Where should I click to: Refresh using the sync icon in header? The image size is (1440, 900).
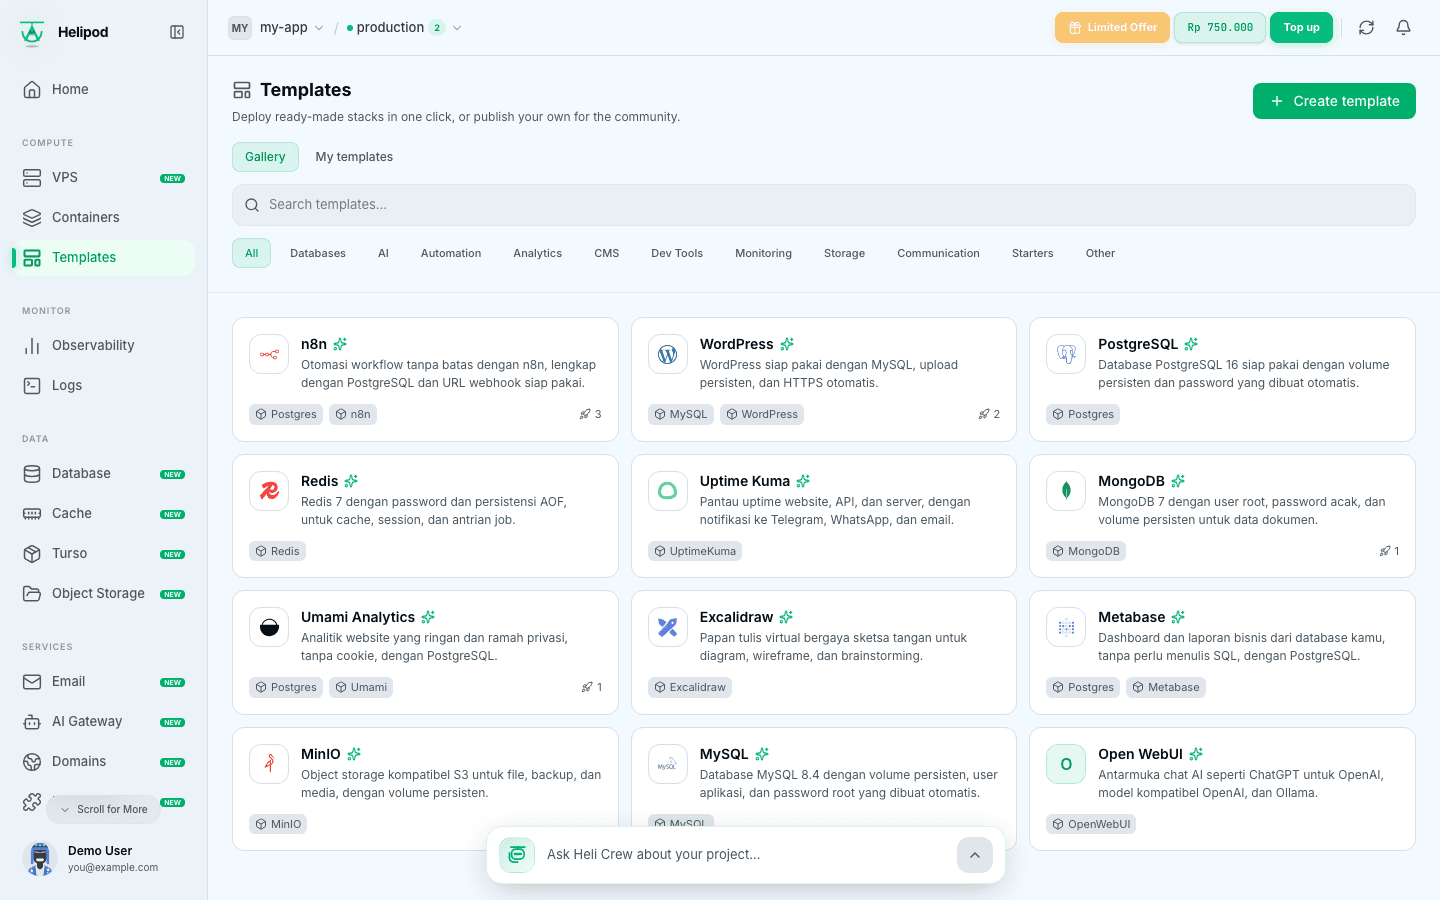tap(1366, 28)
